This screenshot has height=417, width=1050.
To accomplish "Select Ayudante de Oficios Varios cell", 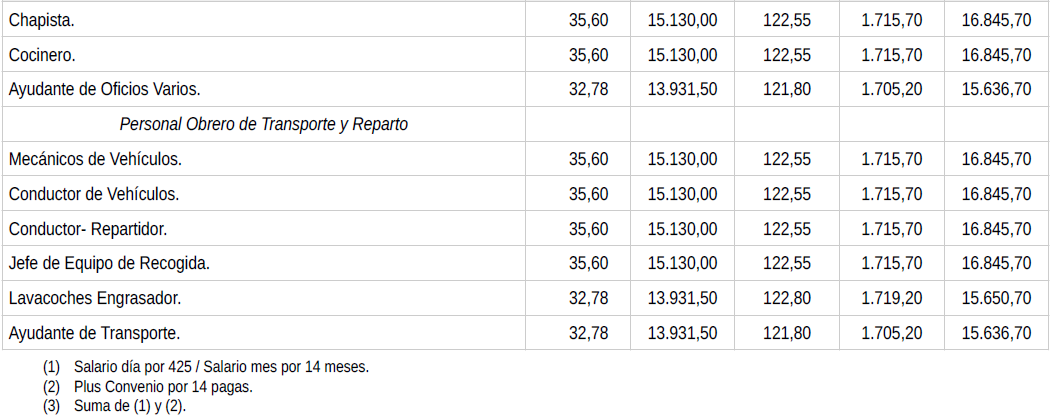I will click(x=105, y=89).
